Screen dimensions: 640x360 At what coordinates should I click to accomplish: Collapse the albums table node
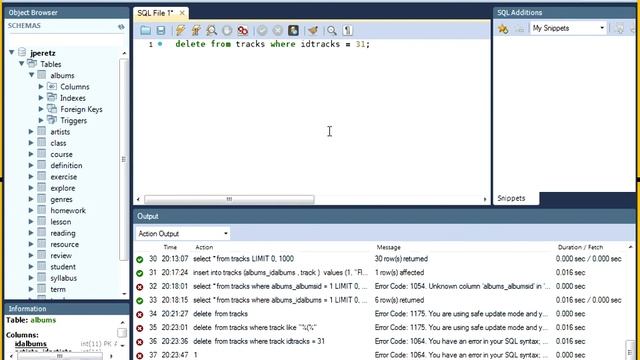tap(31, 75)
